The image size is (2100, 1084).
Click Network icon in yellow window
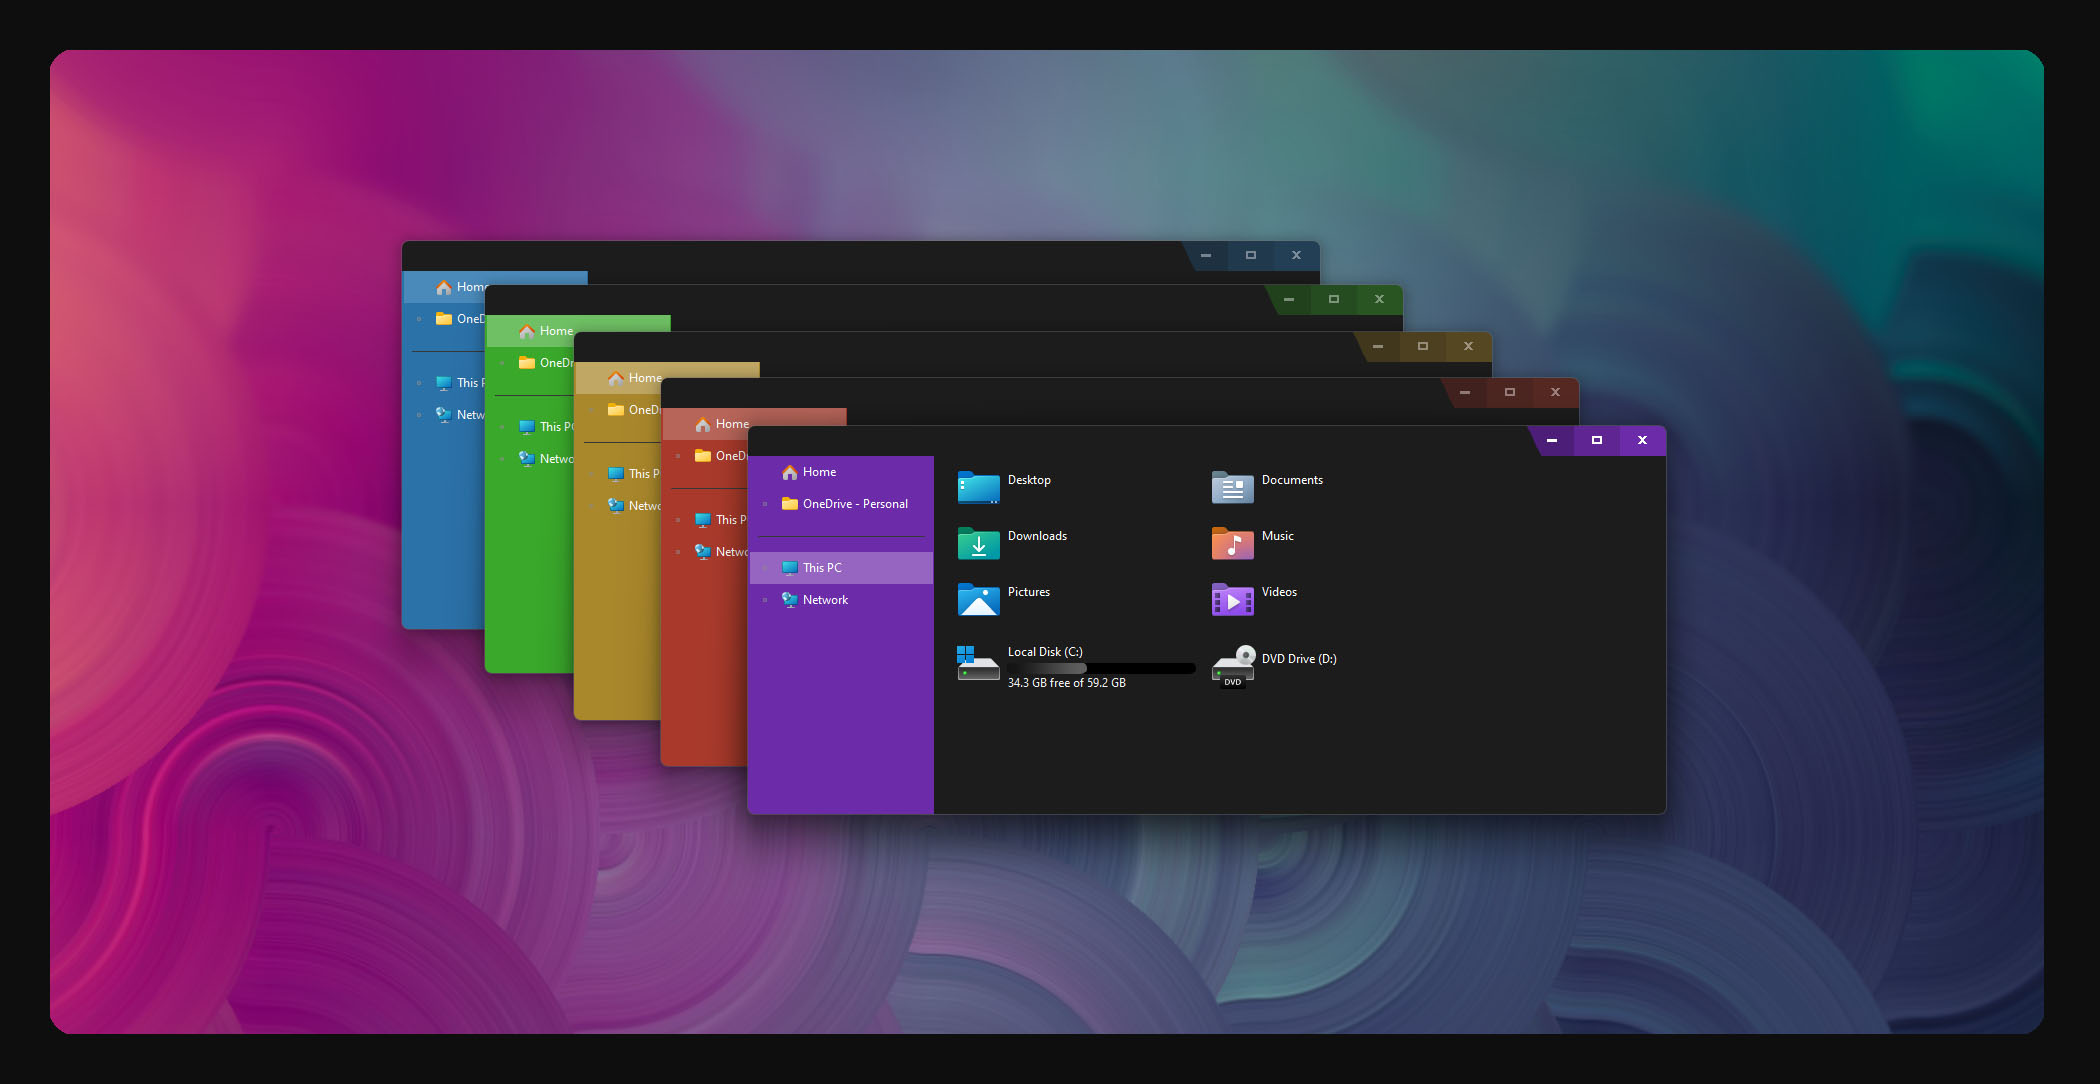tap(616, 506)
